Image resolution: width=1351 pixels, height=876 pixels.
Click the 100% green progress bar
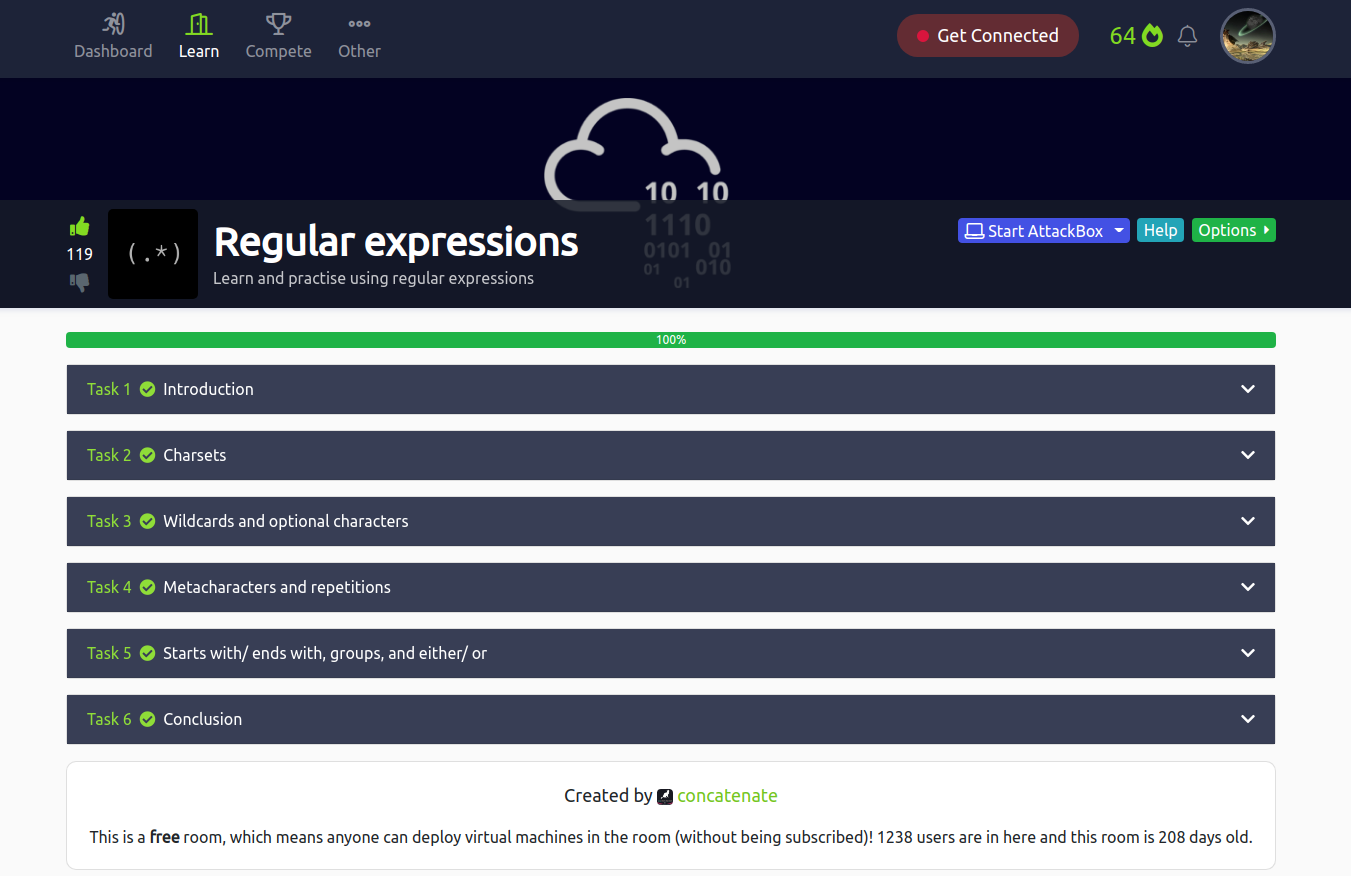tap(670, 339)
